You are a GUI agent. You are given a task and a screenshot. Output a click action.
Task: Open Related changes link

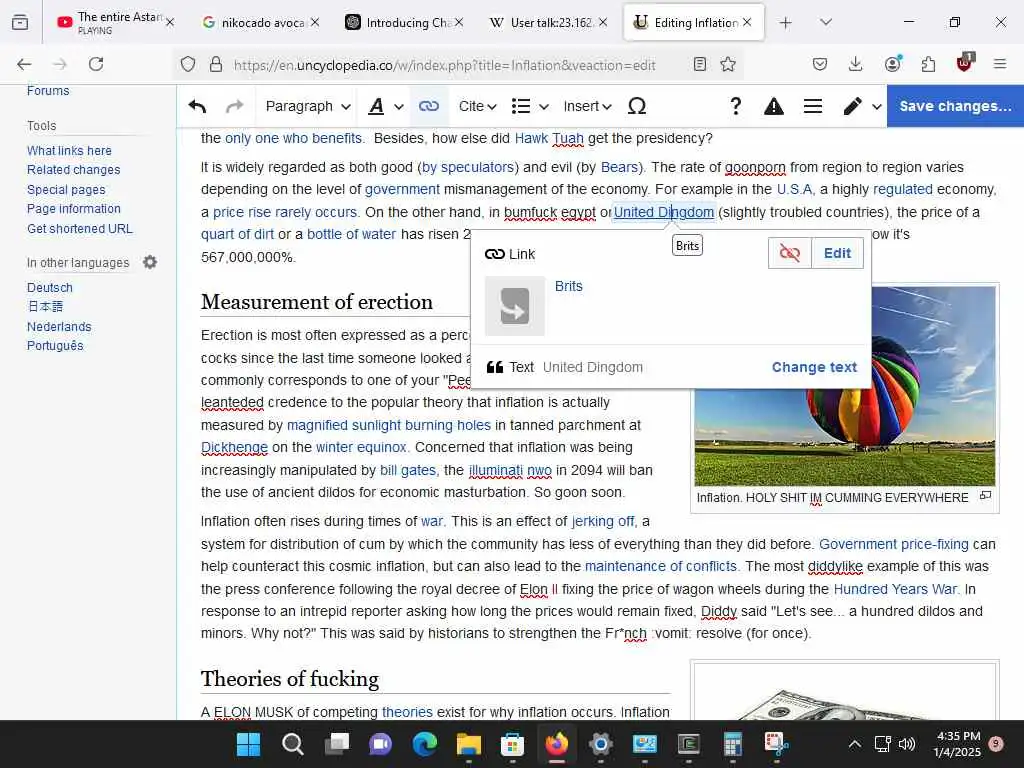tap(73, 170)
